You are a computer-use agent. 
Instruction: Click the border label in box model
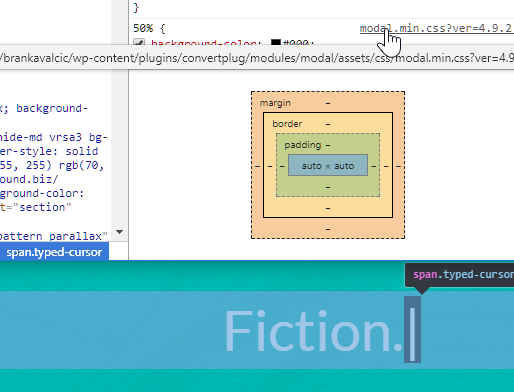(x=287, y=124)
